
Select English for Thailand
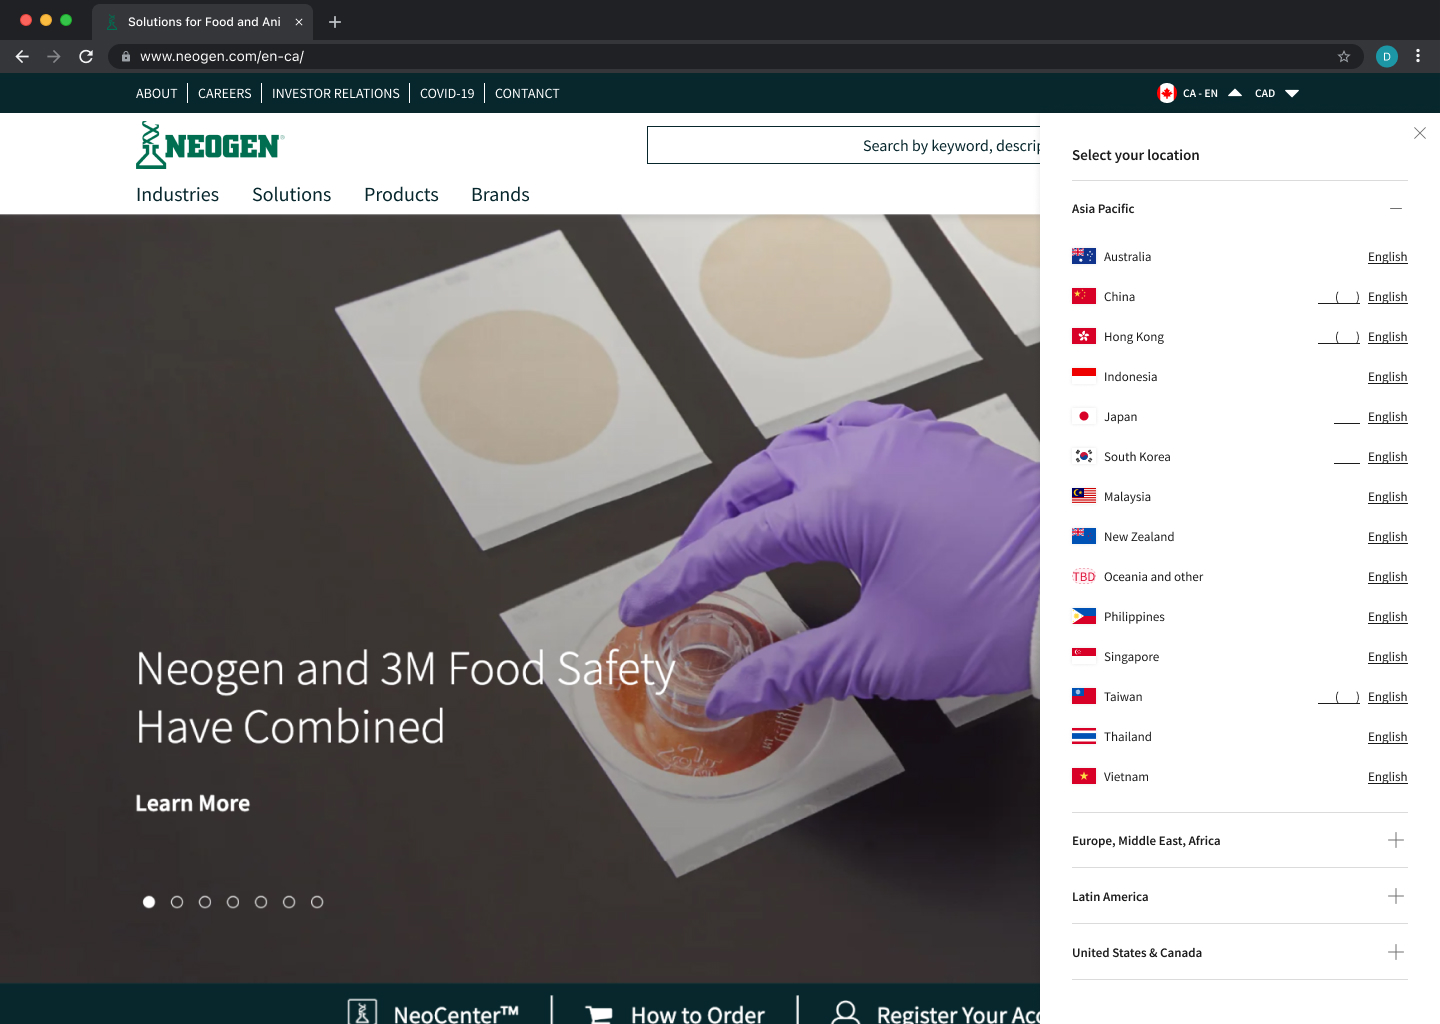(x=1387, y=737)
